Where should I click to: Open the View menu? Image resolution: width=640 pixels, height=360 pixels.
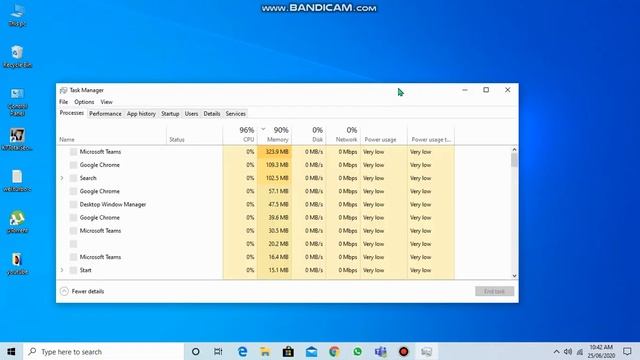(107, 102)
